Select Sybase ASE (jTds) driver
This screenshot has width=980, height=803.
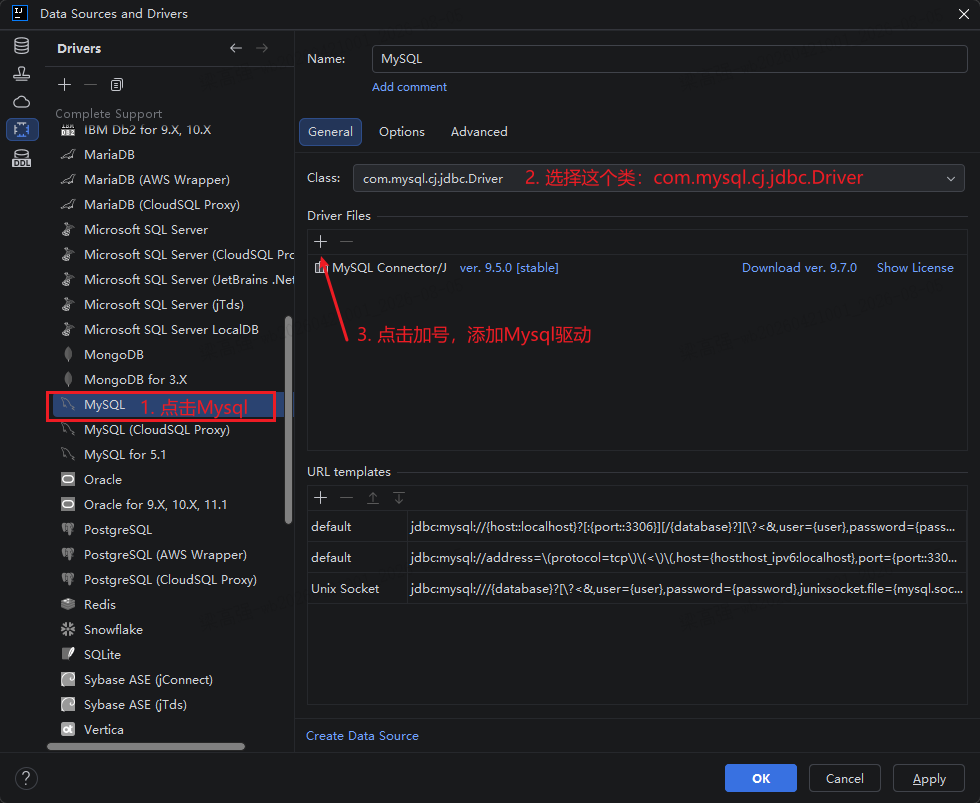click(135, 704)
